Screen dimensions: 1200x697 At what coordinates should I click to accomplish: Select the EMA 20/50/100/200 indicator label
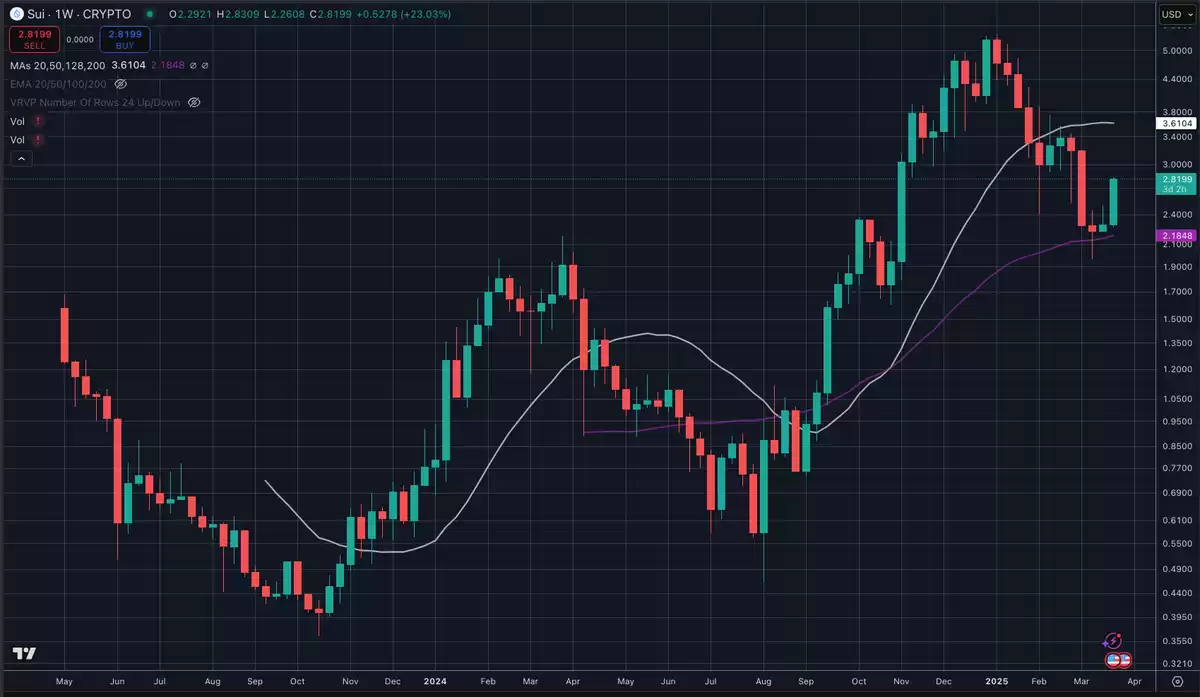tap(60, 84)
